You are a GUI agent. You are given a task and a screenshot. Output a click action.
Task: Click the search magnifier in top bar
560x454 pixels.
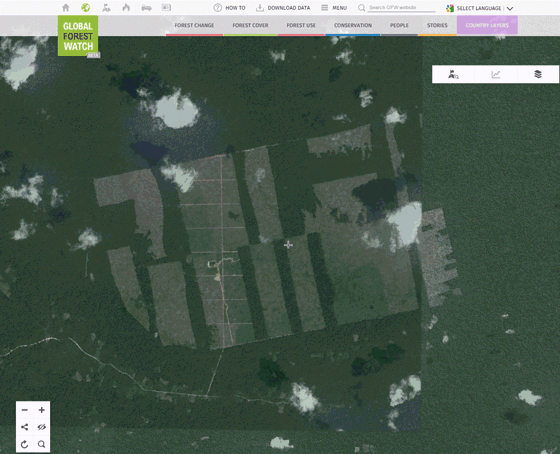pos(361,8)
